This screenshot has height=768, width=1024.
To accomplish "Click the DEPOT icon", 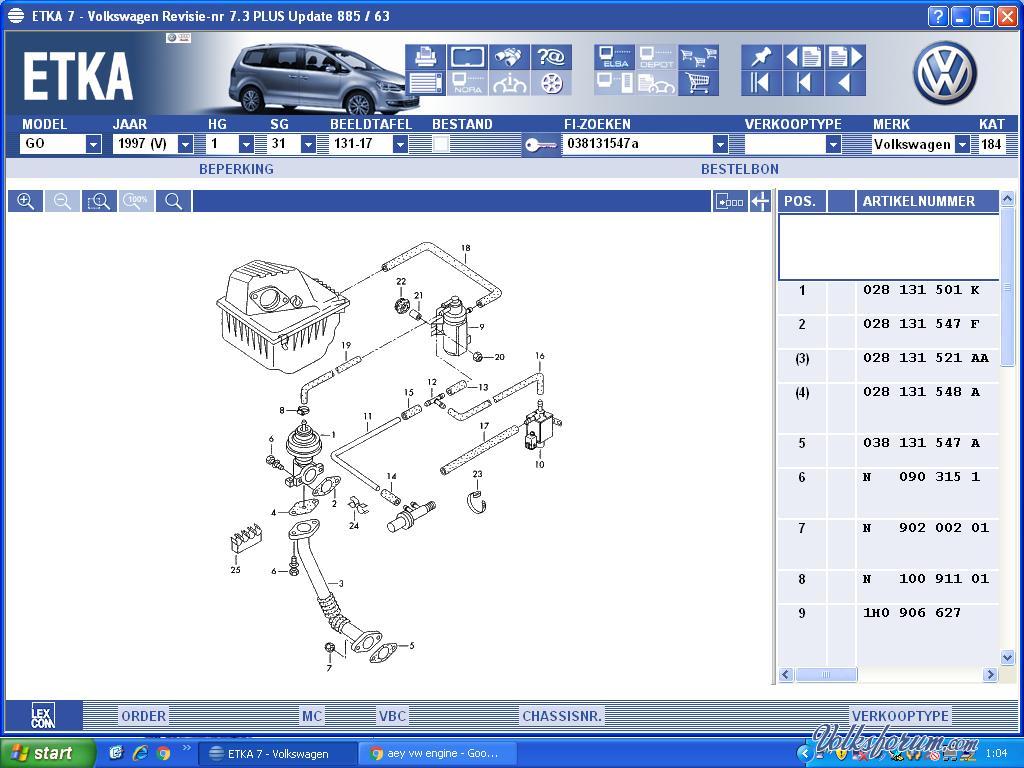I will 656,57.
